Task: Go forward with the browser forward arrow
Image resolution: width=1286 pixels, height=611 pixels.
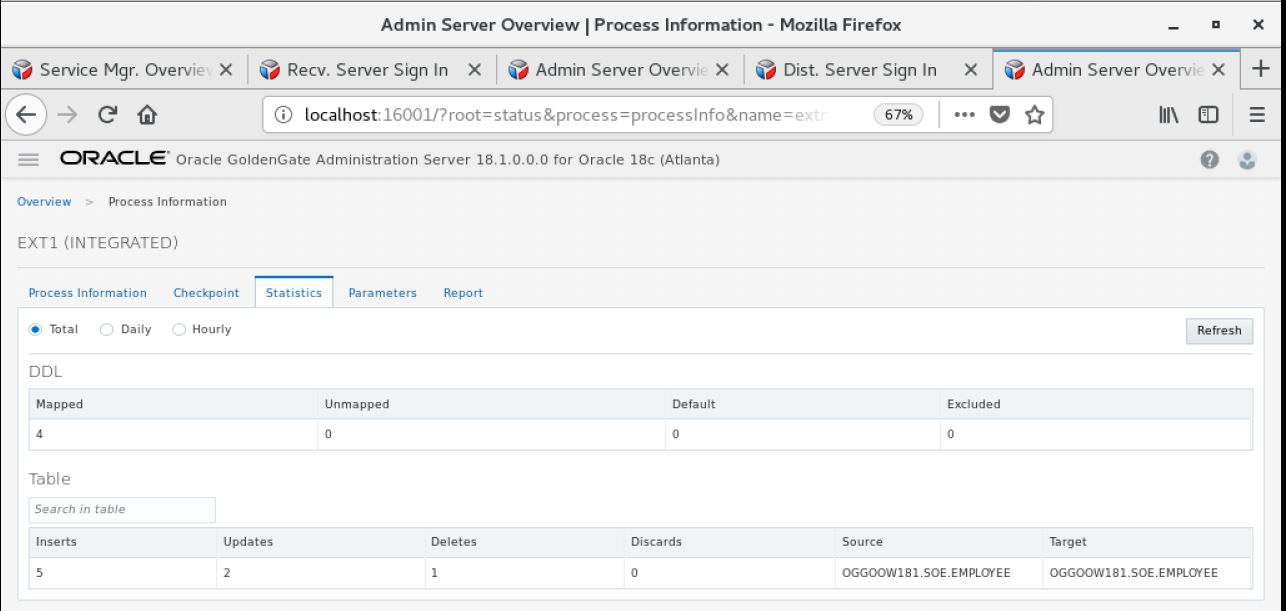Action: [x=66, y=114]
